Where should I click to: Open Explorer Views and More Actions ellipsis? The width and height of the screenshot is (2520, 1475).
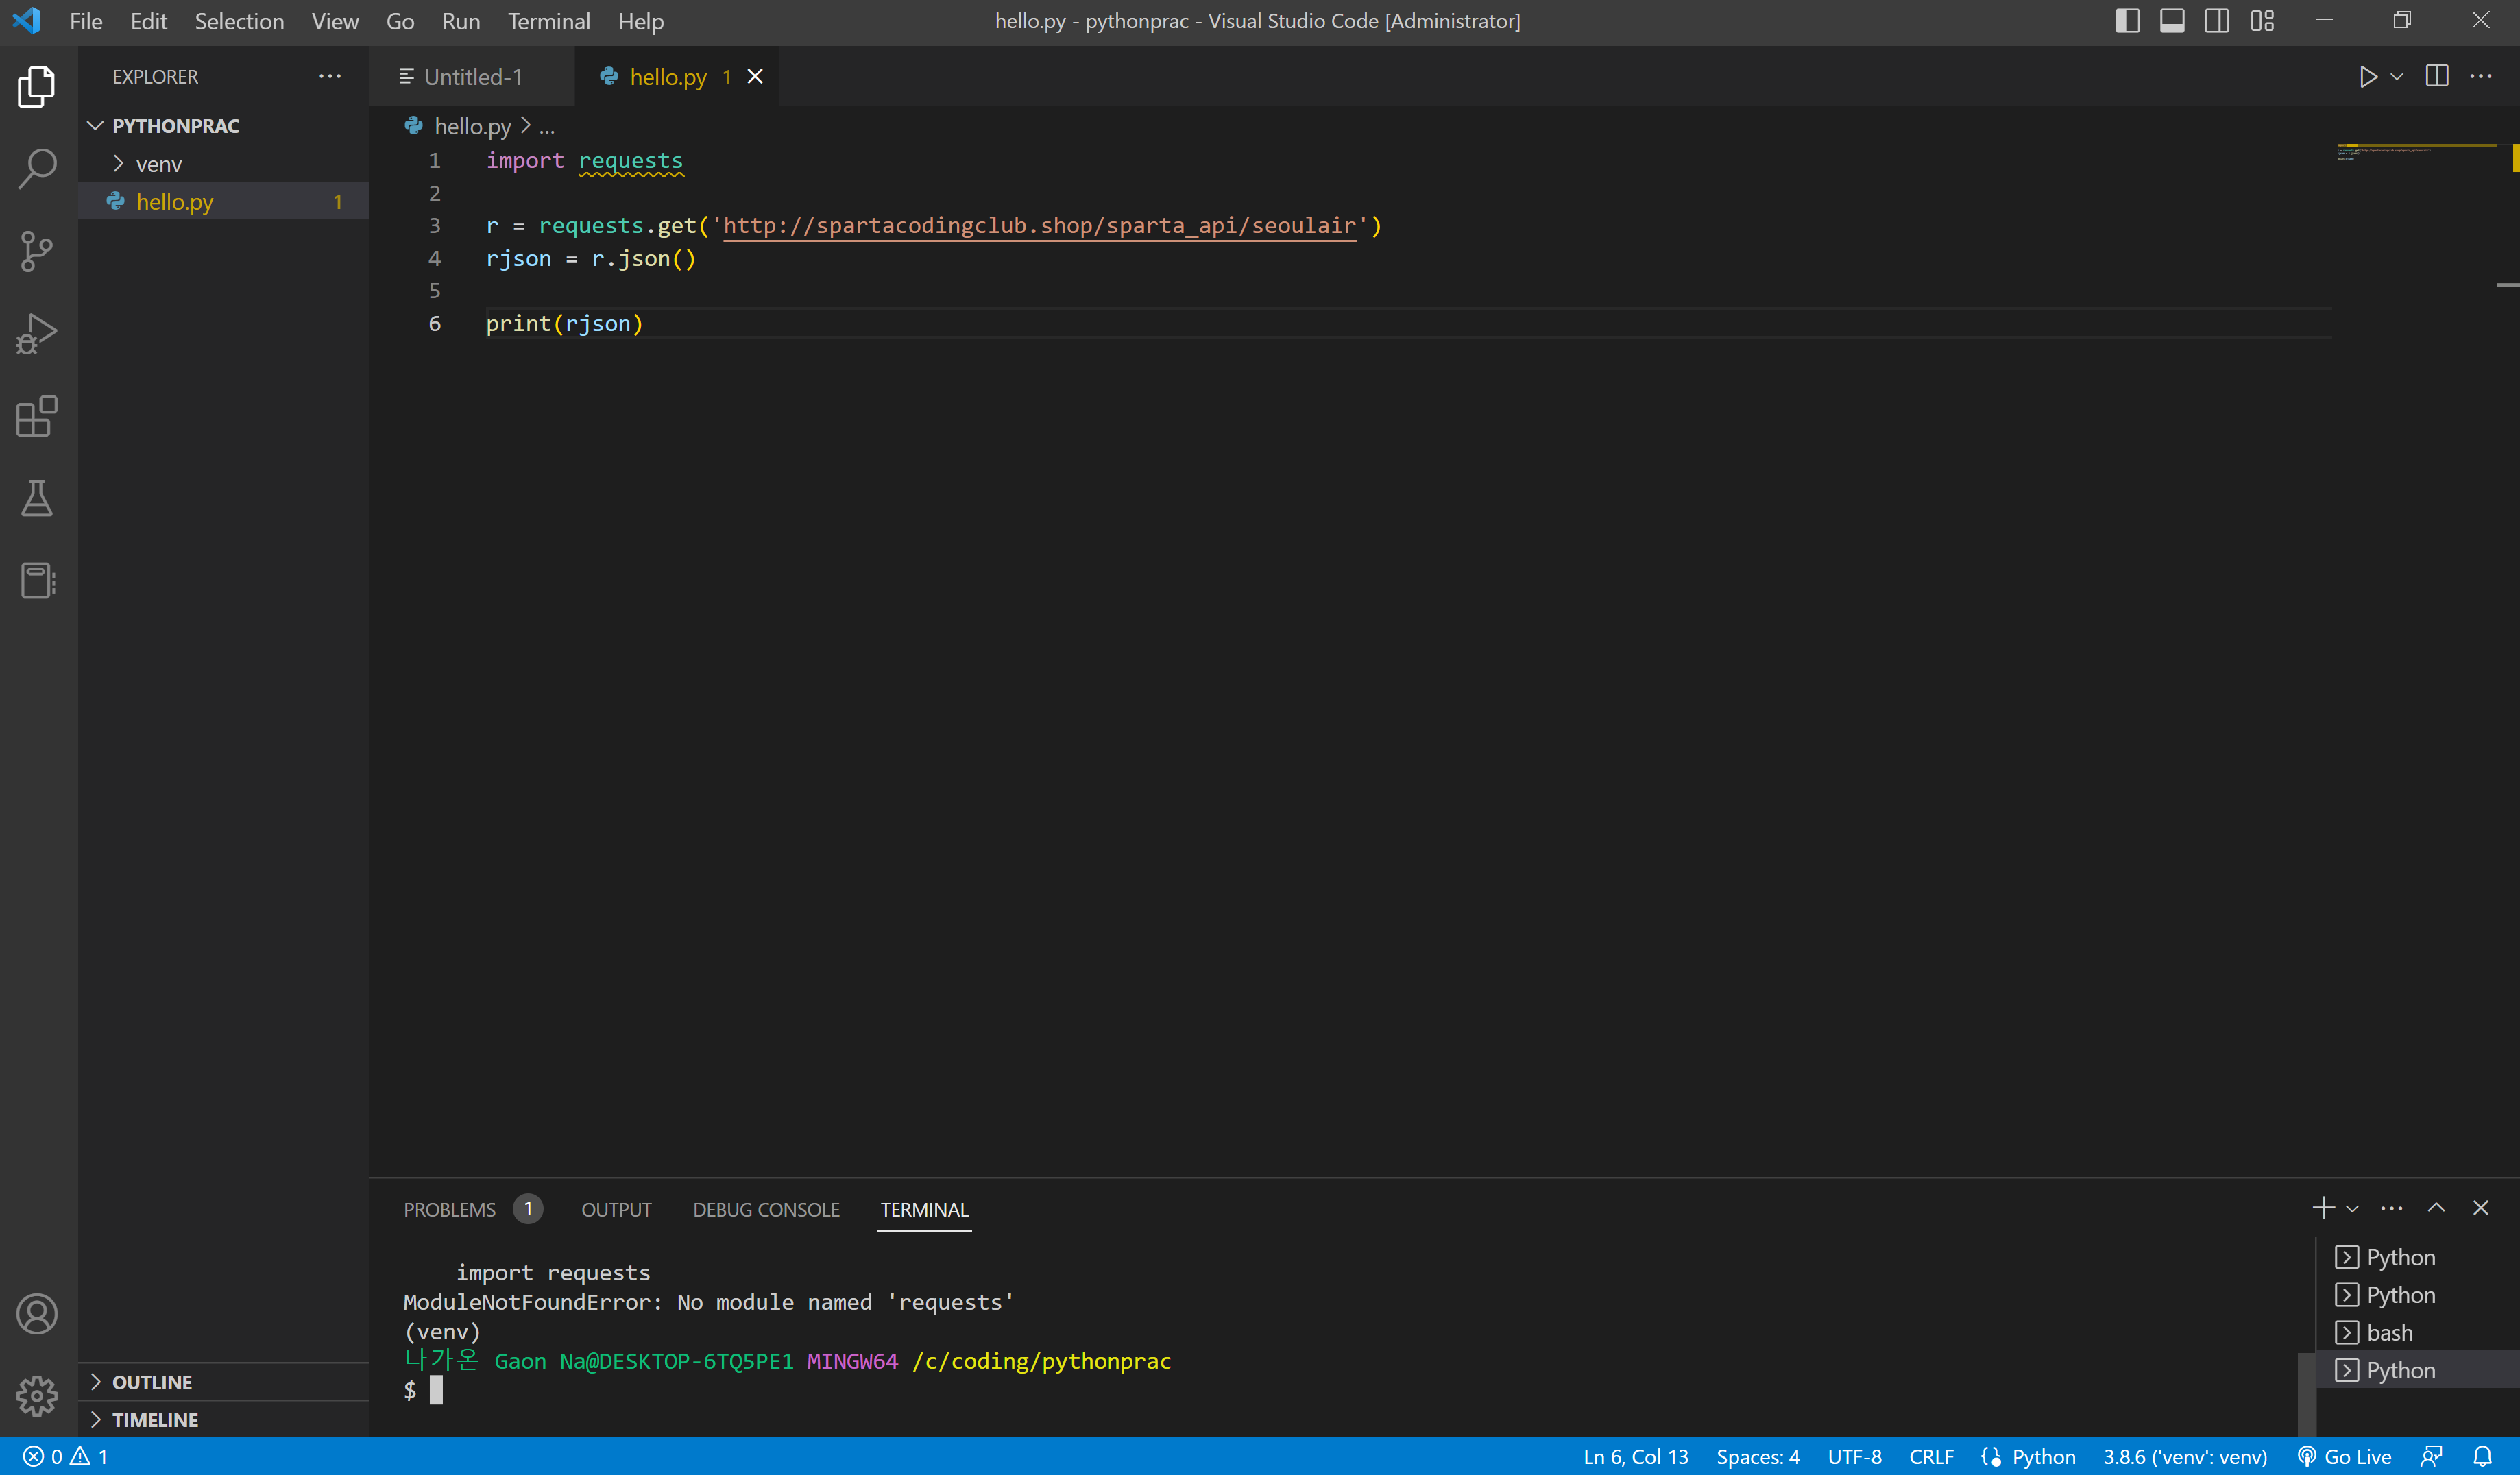click(330, 77)
